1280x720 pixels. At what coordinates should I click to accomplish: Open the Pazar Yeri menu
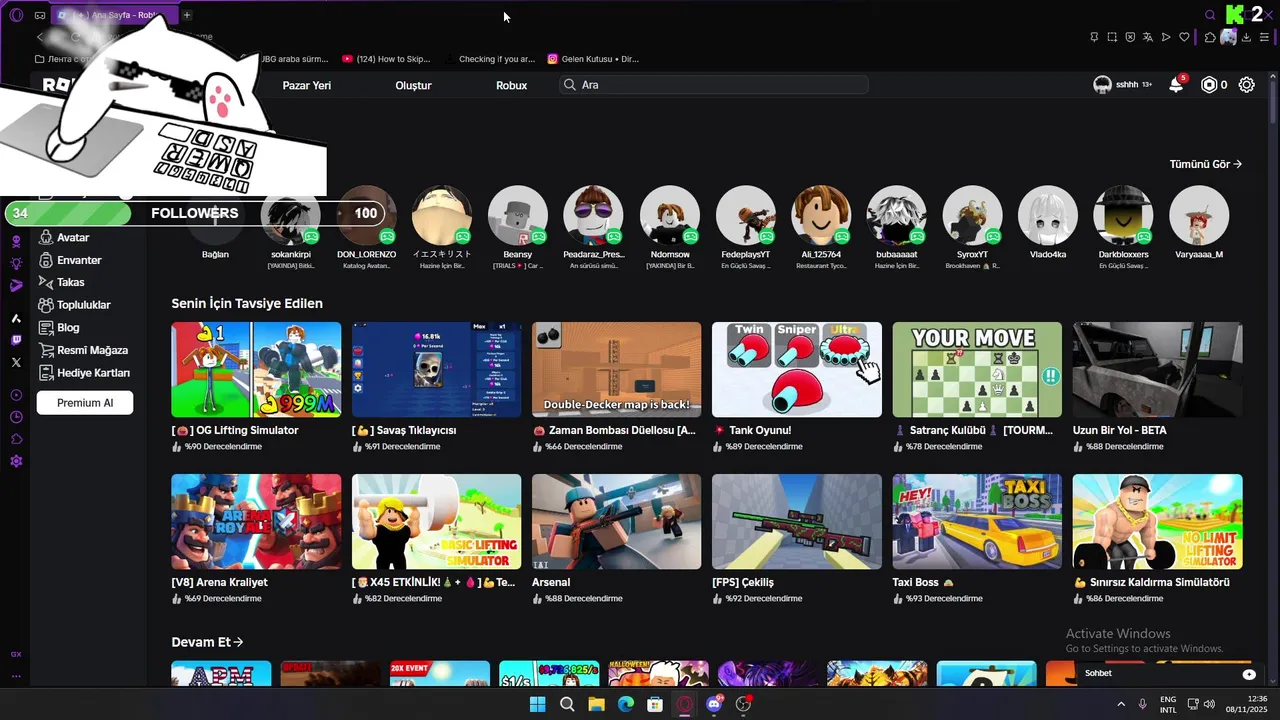coord(306,85)
